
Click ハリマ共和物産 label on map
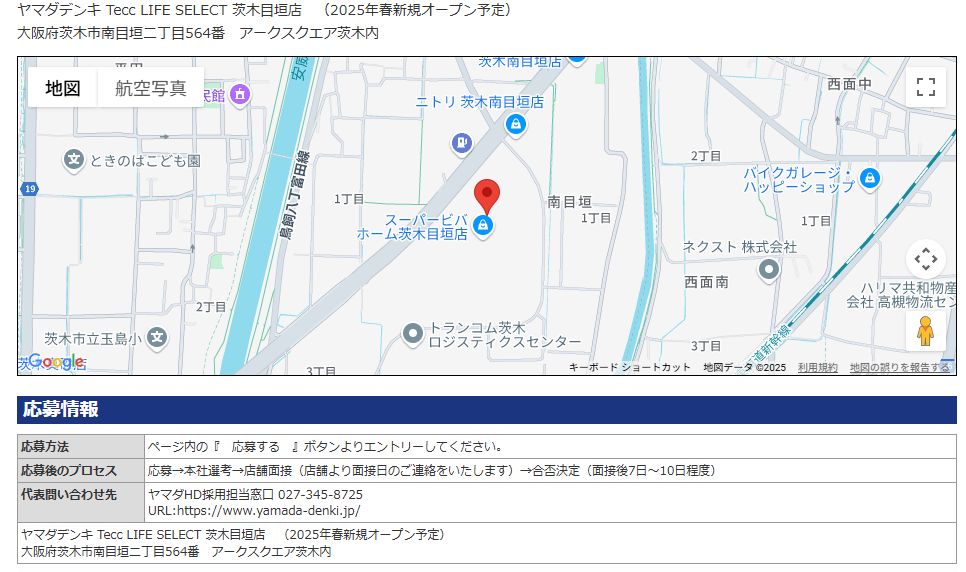[909, 287]
